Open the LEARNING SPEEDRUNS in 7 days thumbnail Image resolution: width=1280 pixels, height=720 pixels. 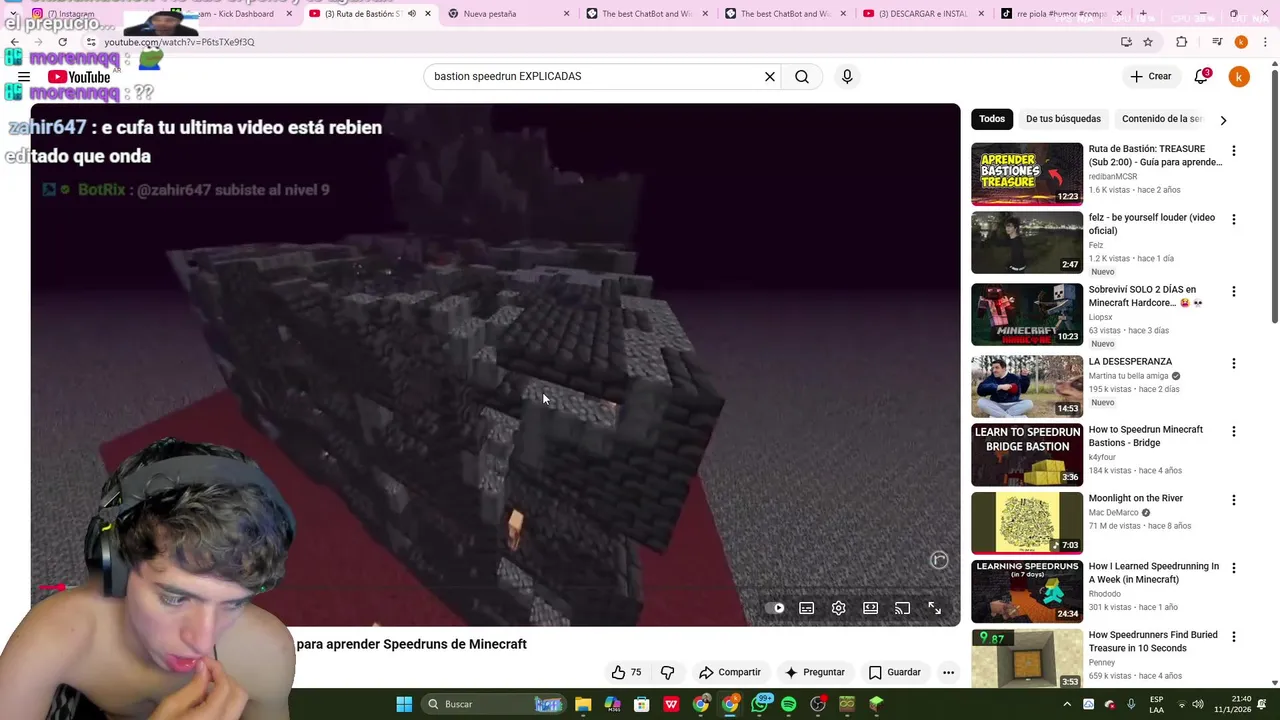[x=1027, y=591]
